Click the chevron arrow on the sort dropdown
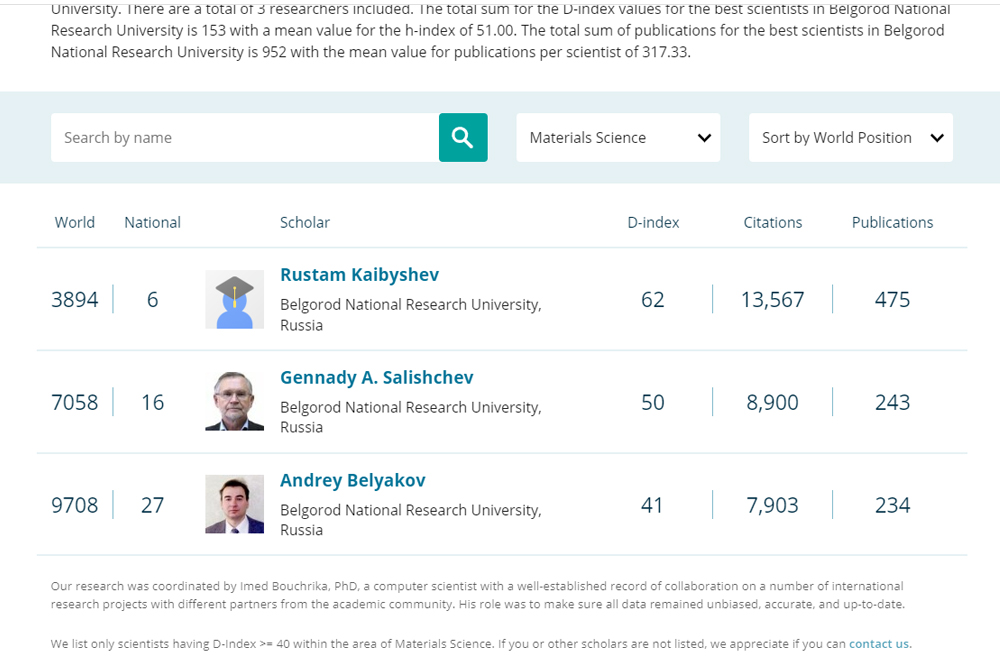The width and height of the screenshot is (1000, 667). click(x=937, y=138)
